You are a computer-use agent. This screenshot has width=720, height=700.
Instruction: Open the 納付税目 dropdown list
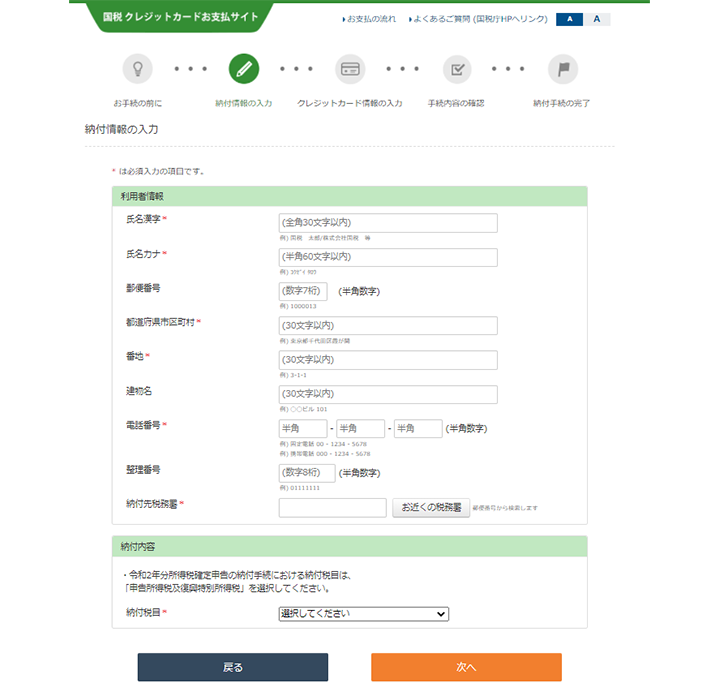[x=364, y=614]
